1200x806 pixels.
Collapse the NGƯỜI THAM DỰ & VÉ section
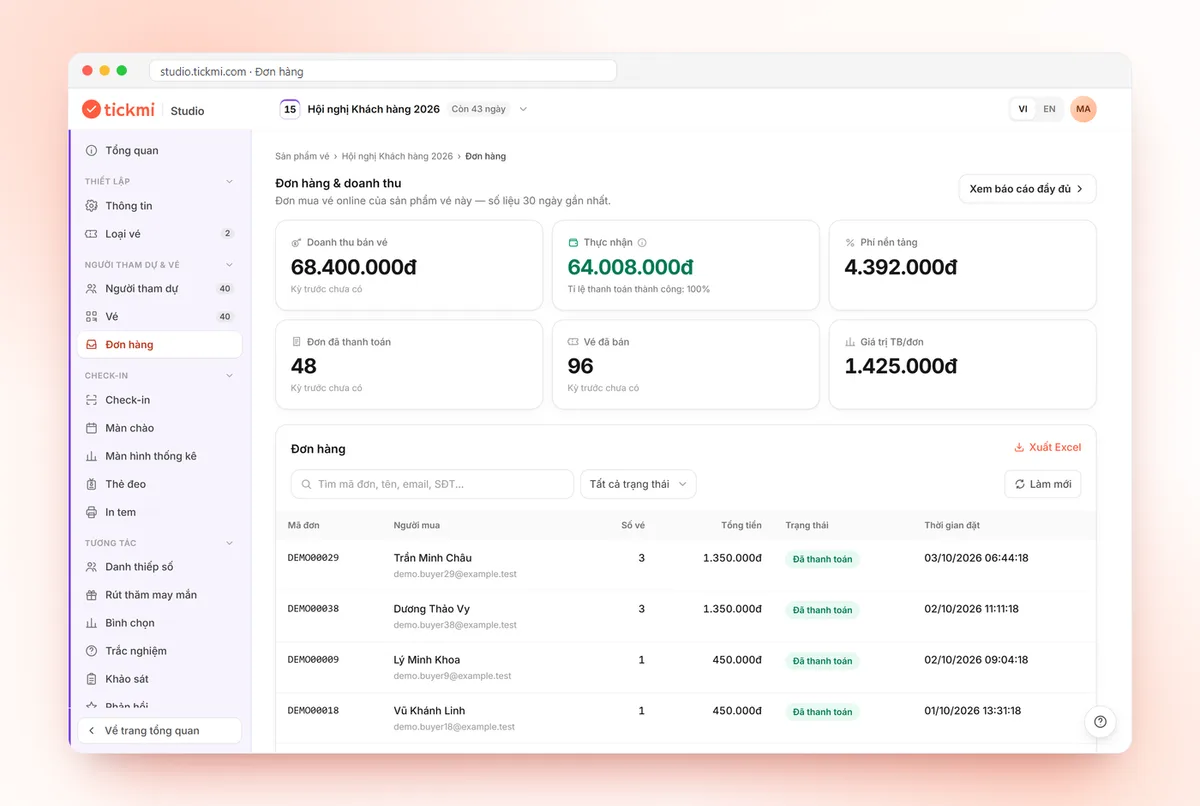(x=229, y=265)
